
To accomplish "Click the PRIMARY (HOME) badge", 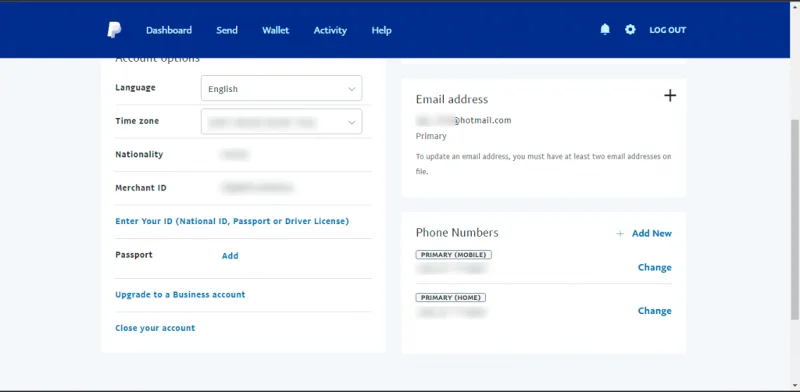I will point(451,297).
